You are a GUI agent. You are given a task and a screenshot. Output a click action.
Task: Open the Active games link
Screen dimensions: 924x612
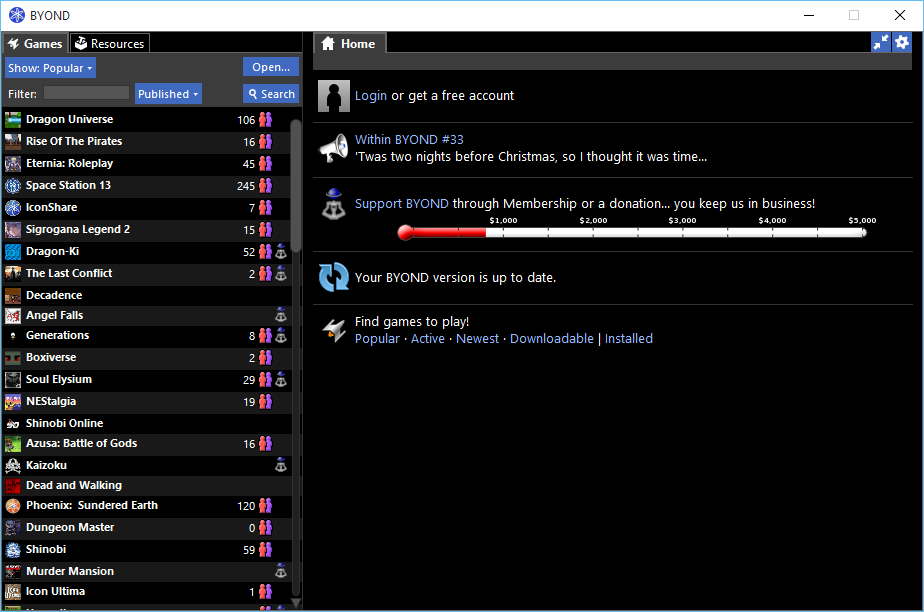[428, 339]
